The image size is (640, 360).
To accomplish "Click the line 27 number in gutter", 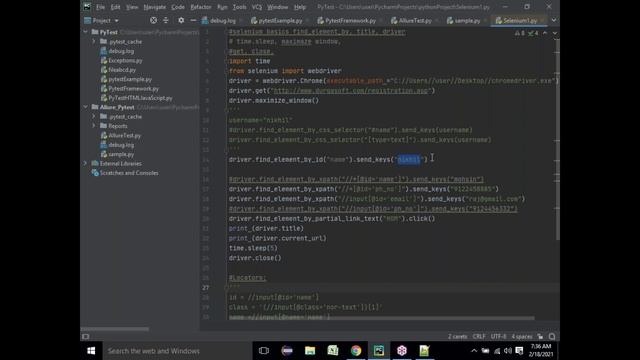I will [206, 288].
